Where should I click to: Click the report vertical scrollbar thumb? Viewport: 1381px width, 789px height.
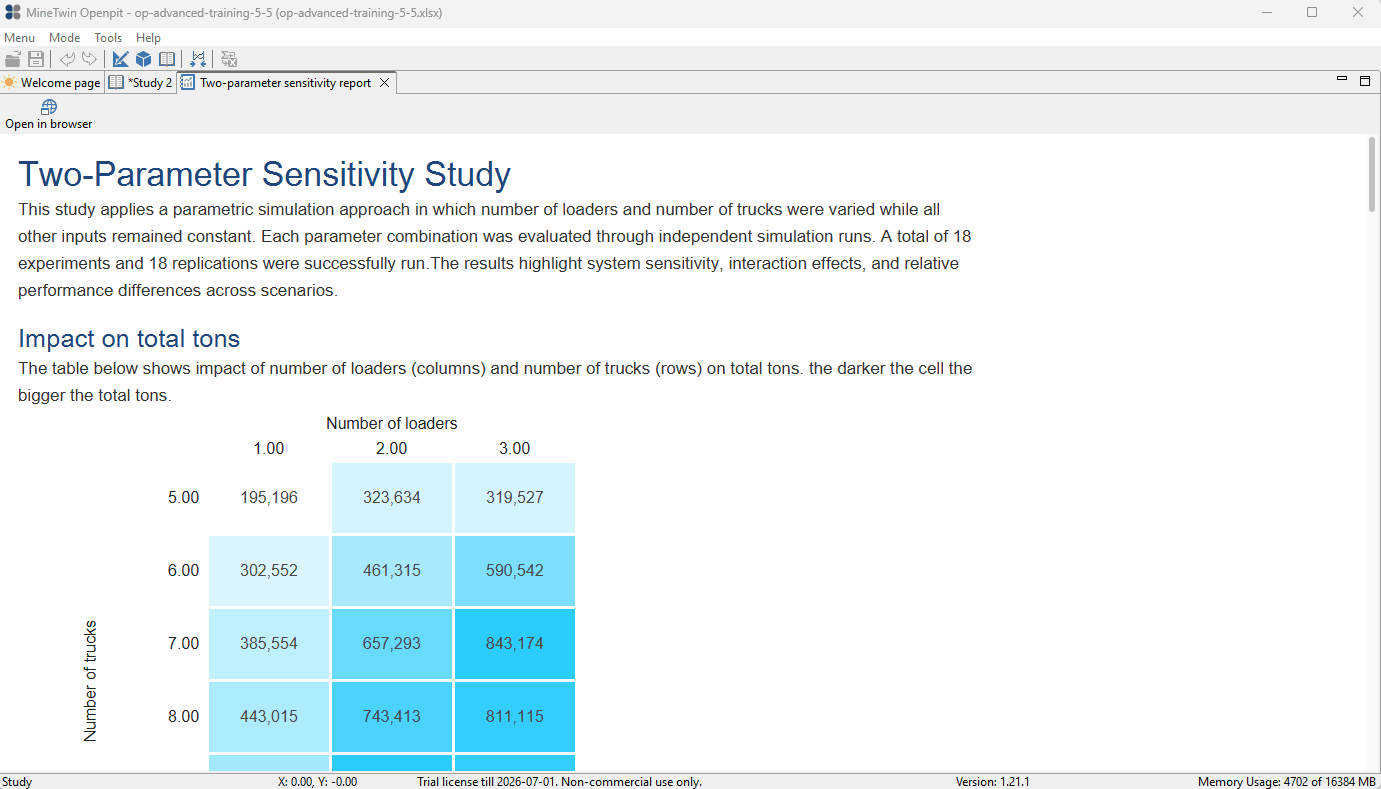(1372, 174)
